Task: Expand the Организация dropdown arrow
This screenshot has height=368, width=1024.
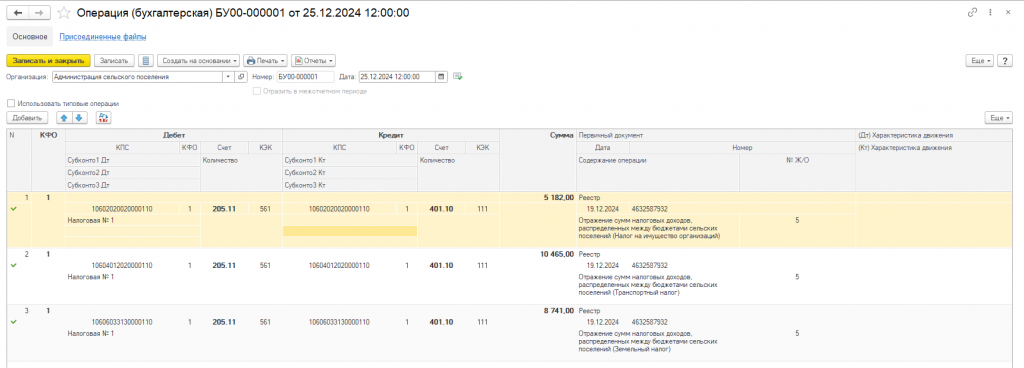Action: coord(228,76)
